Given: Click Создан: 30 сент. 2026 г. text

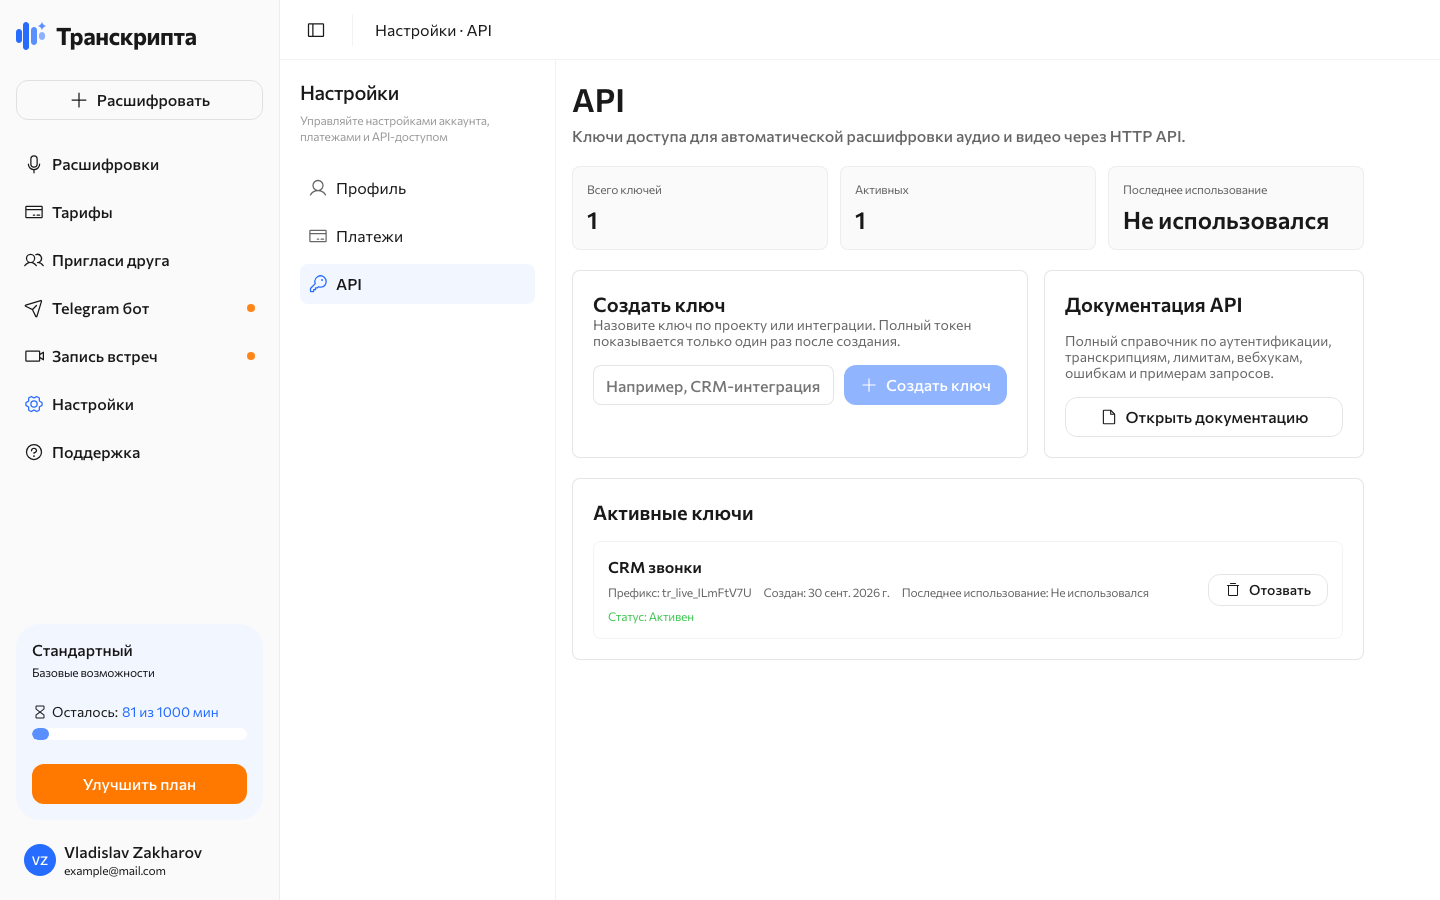Looking at the screenshot, I should 827,593.
